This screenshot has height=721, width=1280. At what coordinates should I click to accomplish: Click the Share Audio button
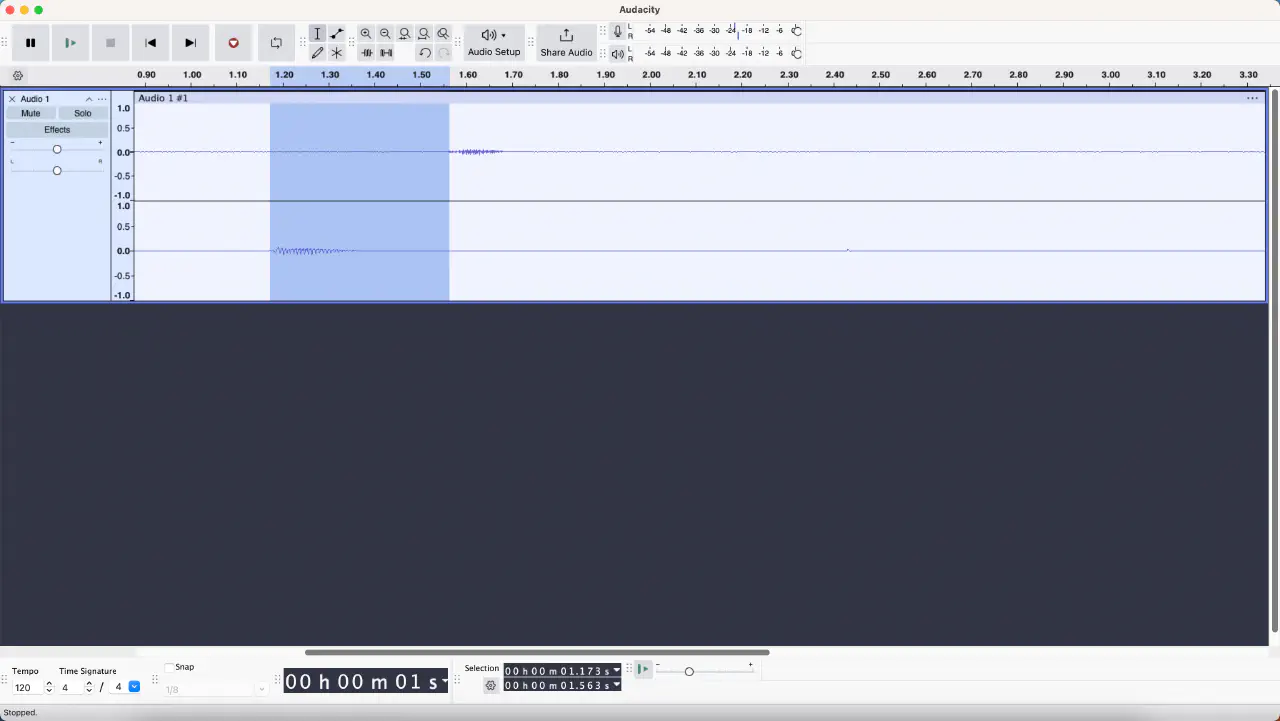(566, 42)
